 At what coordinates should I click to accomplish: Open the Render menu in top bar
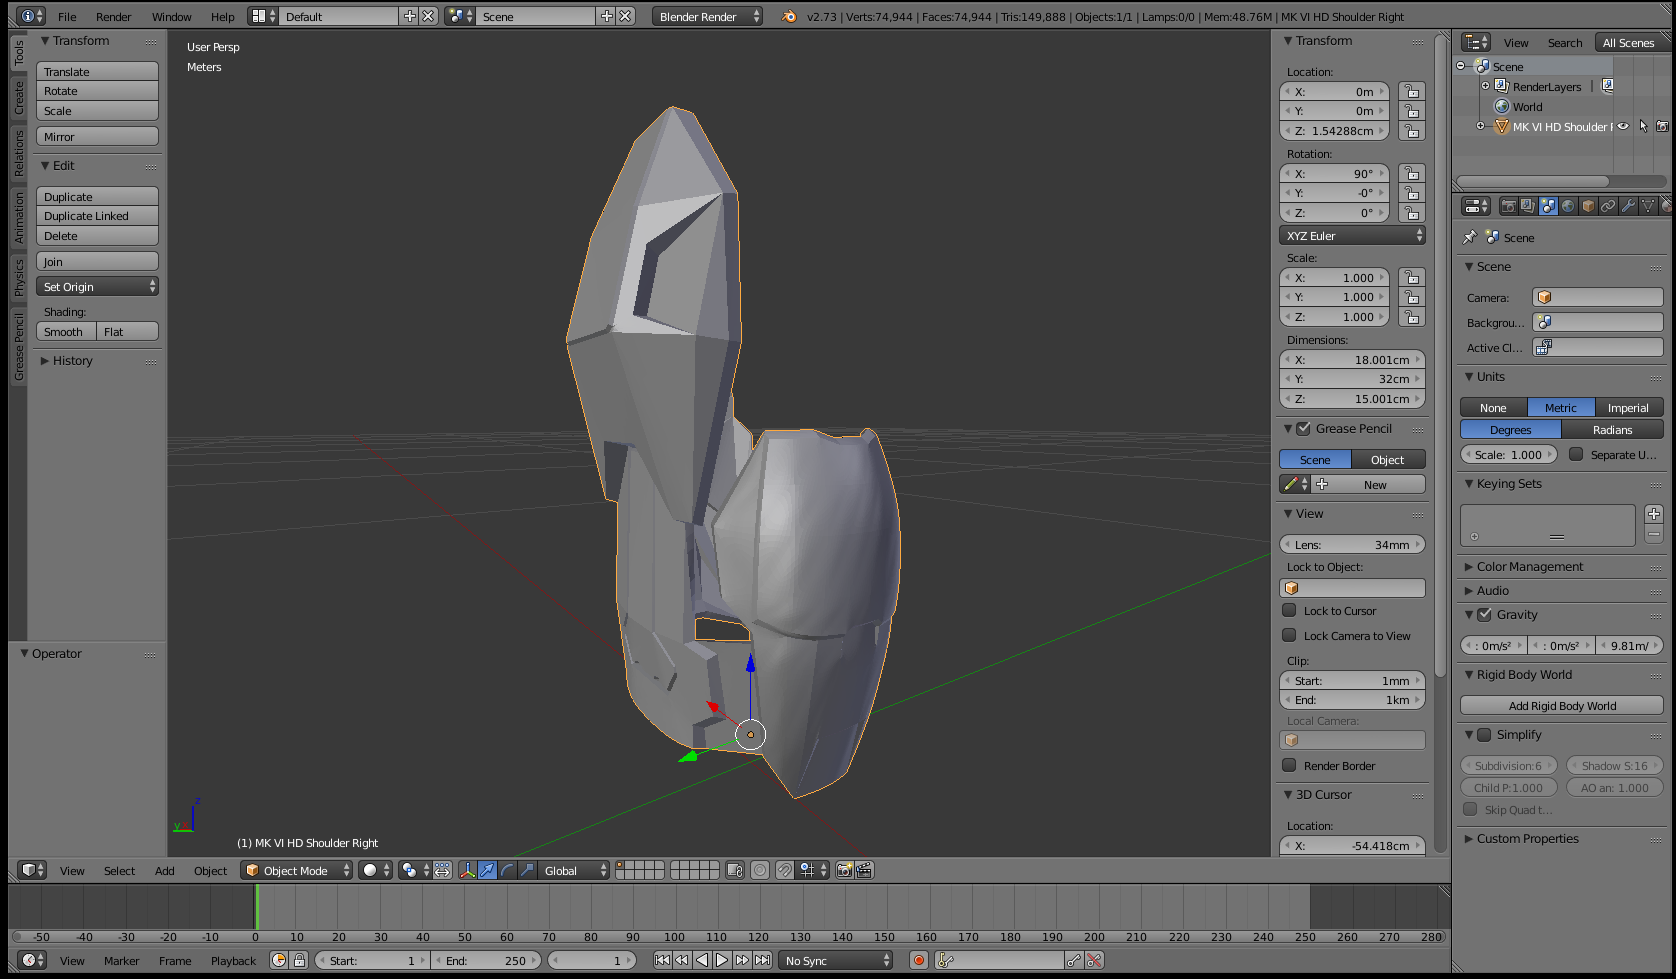click(114, 17)
